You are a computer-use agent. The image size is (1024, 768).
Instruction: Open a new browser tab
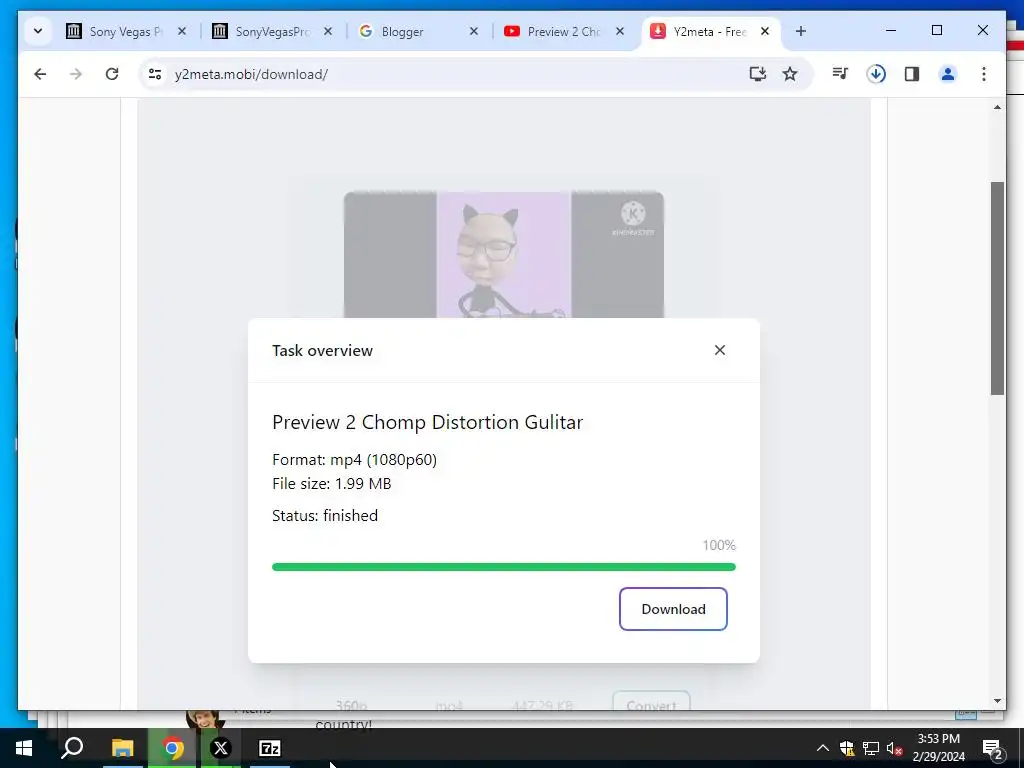coord(801,31)
